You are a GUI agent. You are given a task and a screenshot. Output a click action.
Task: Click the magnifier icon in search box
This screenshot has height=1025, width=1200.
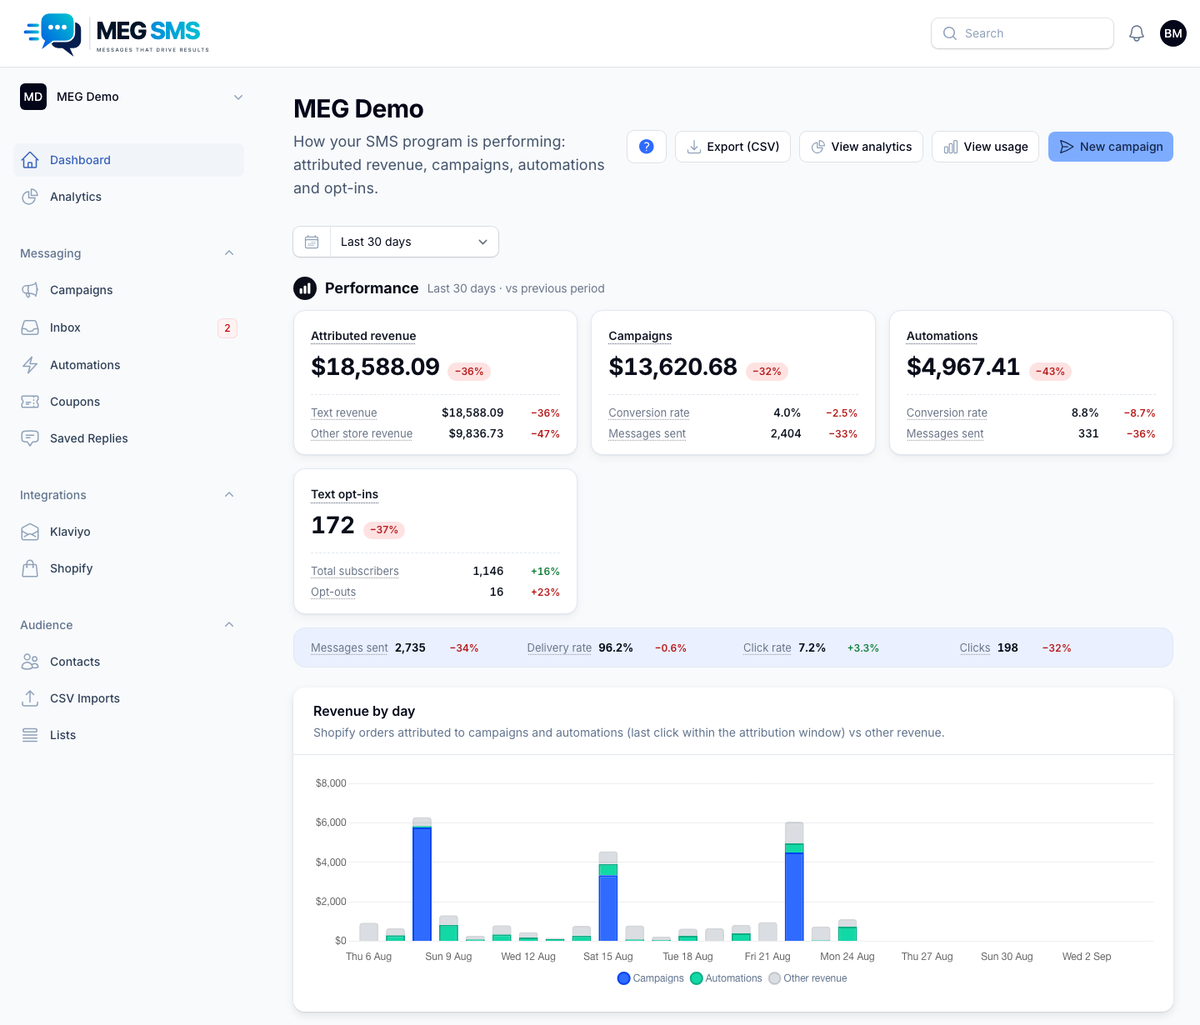pos(950,33)
